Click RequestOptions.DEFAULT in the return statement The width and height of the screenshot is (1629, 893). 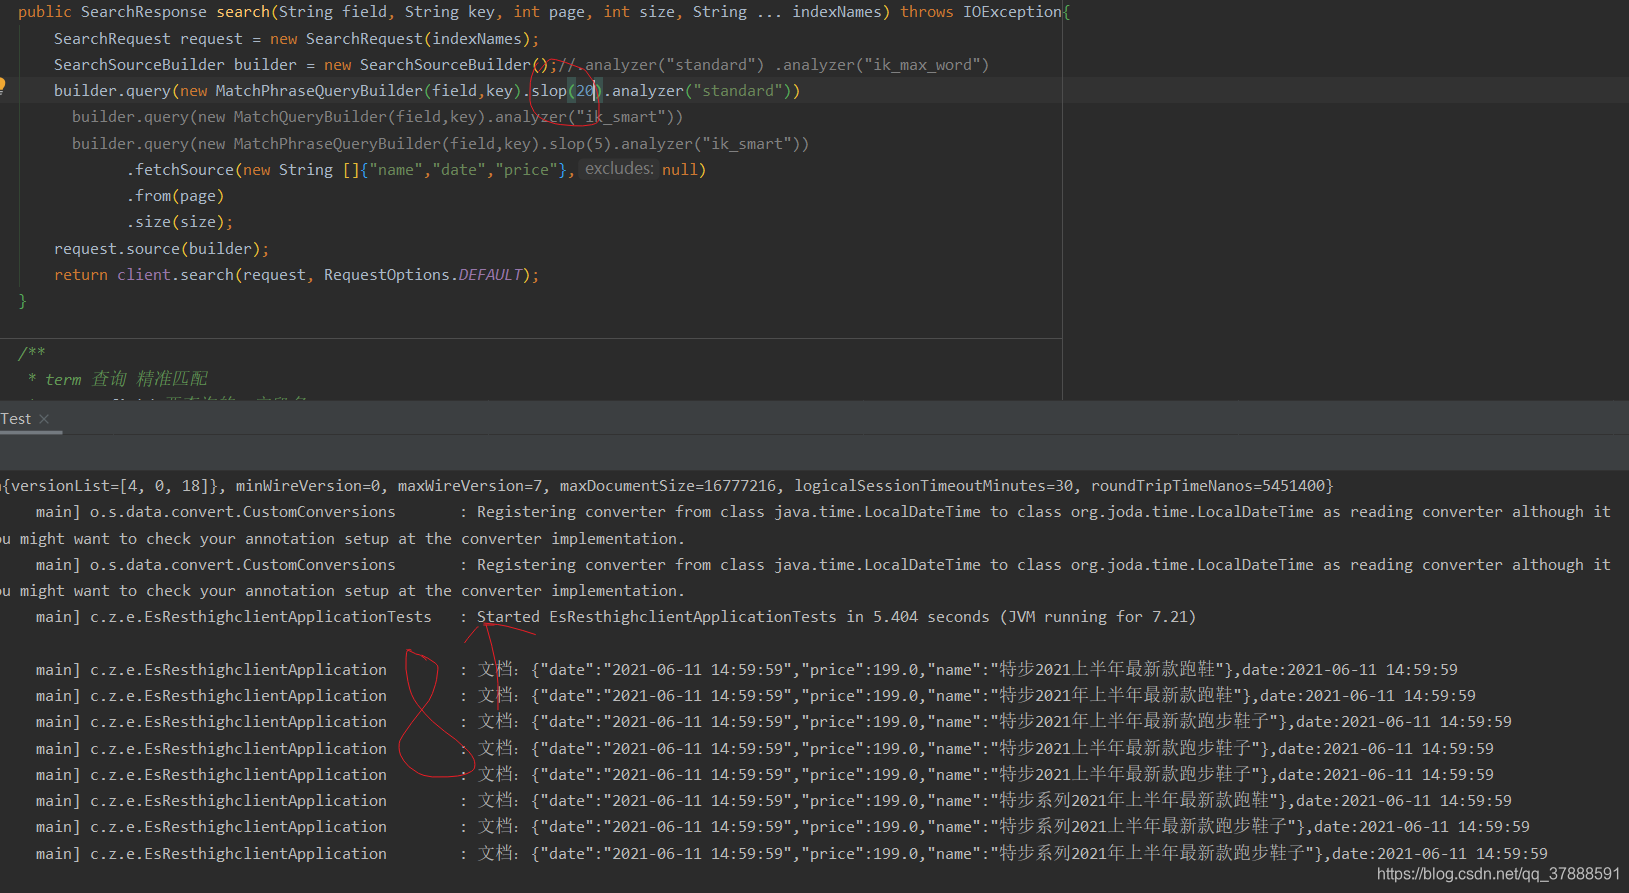pos(423,274)
